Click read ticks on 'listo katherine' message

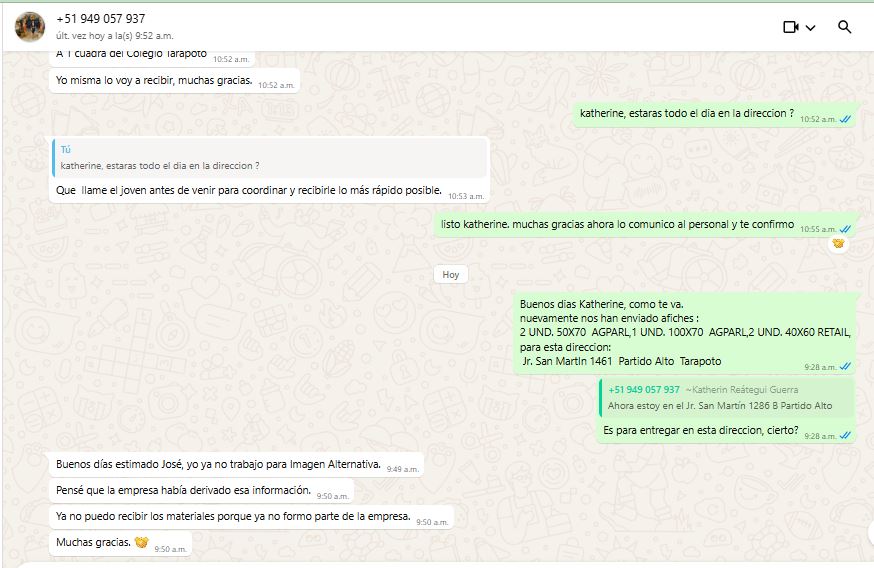click(x=846, y=229)
